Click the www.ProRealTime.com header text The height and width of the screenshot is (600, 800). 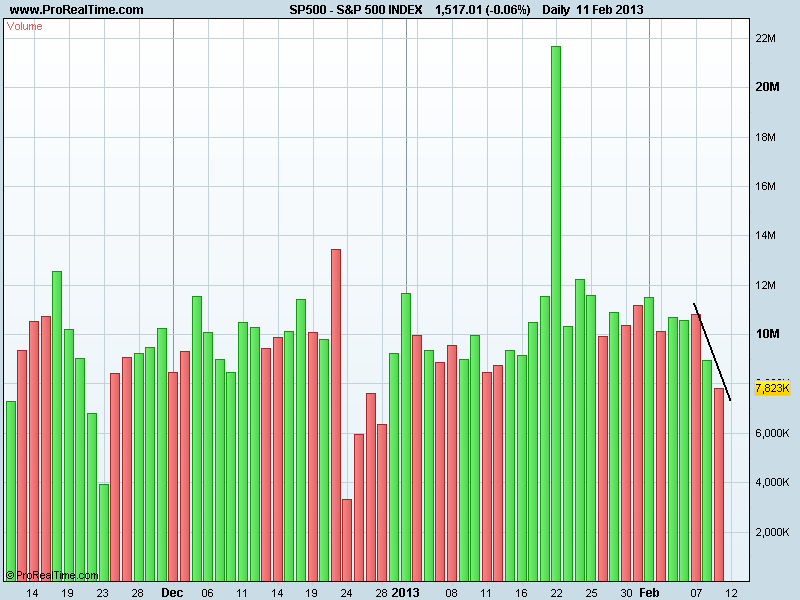click(x=76, y=10)
